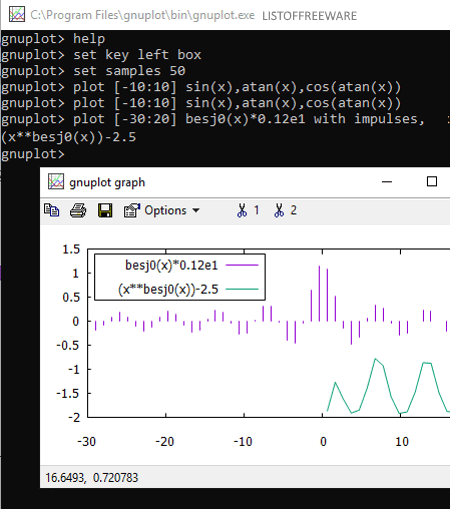This screenshot has width=450, height=509.
Task: Click the gnuplot command prompt line
Action: click(33, 154)
